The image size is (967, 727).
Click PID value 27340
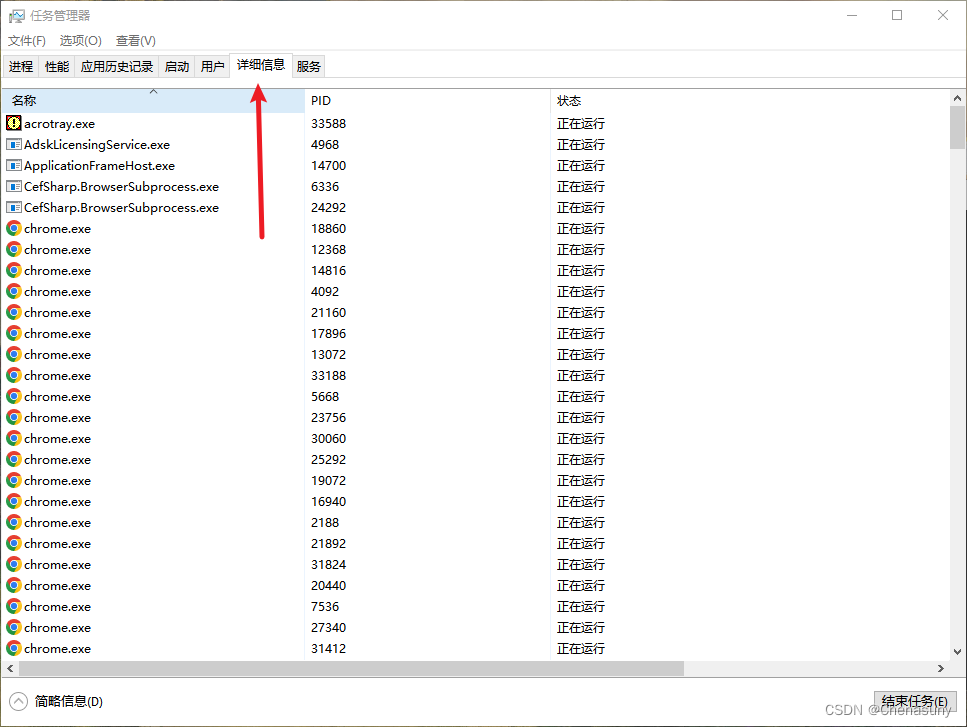click(329, 627)
